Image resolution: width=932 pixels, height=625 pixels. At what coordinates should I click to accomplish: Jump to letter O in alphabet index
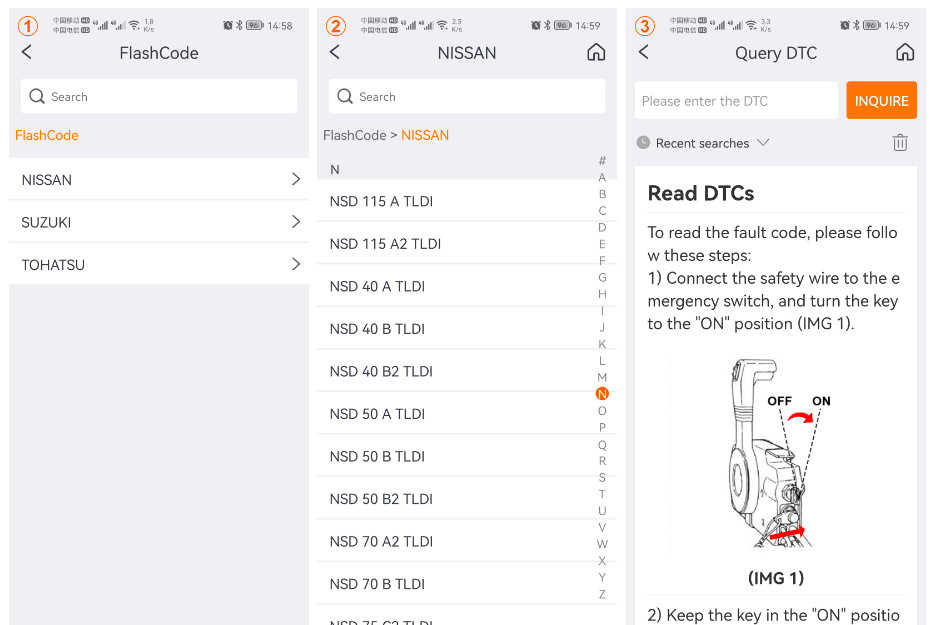pos(602,411)
